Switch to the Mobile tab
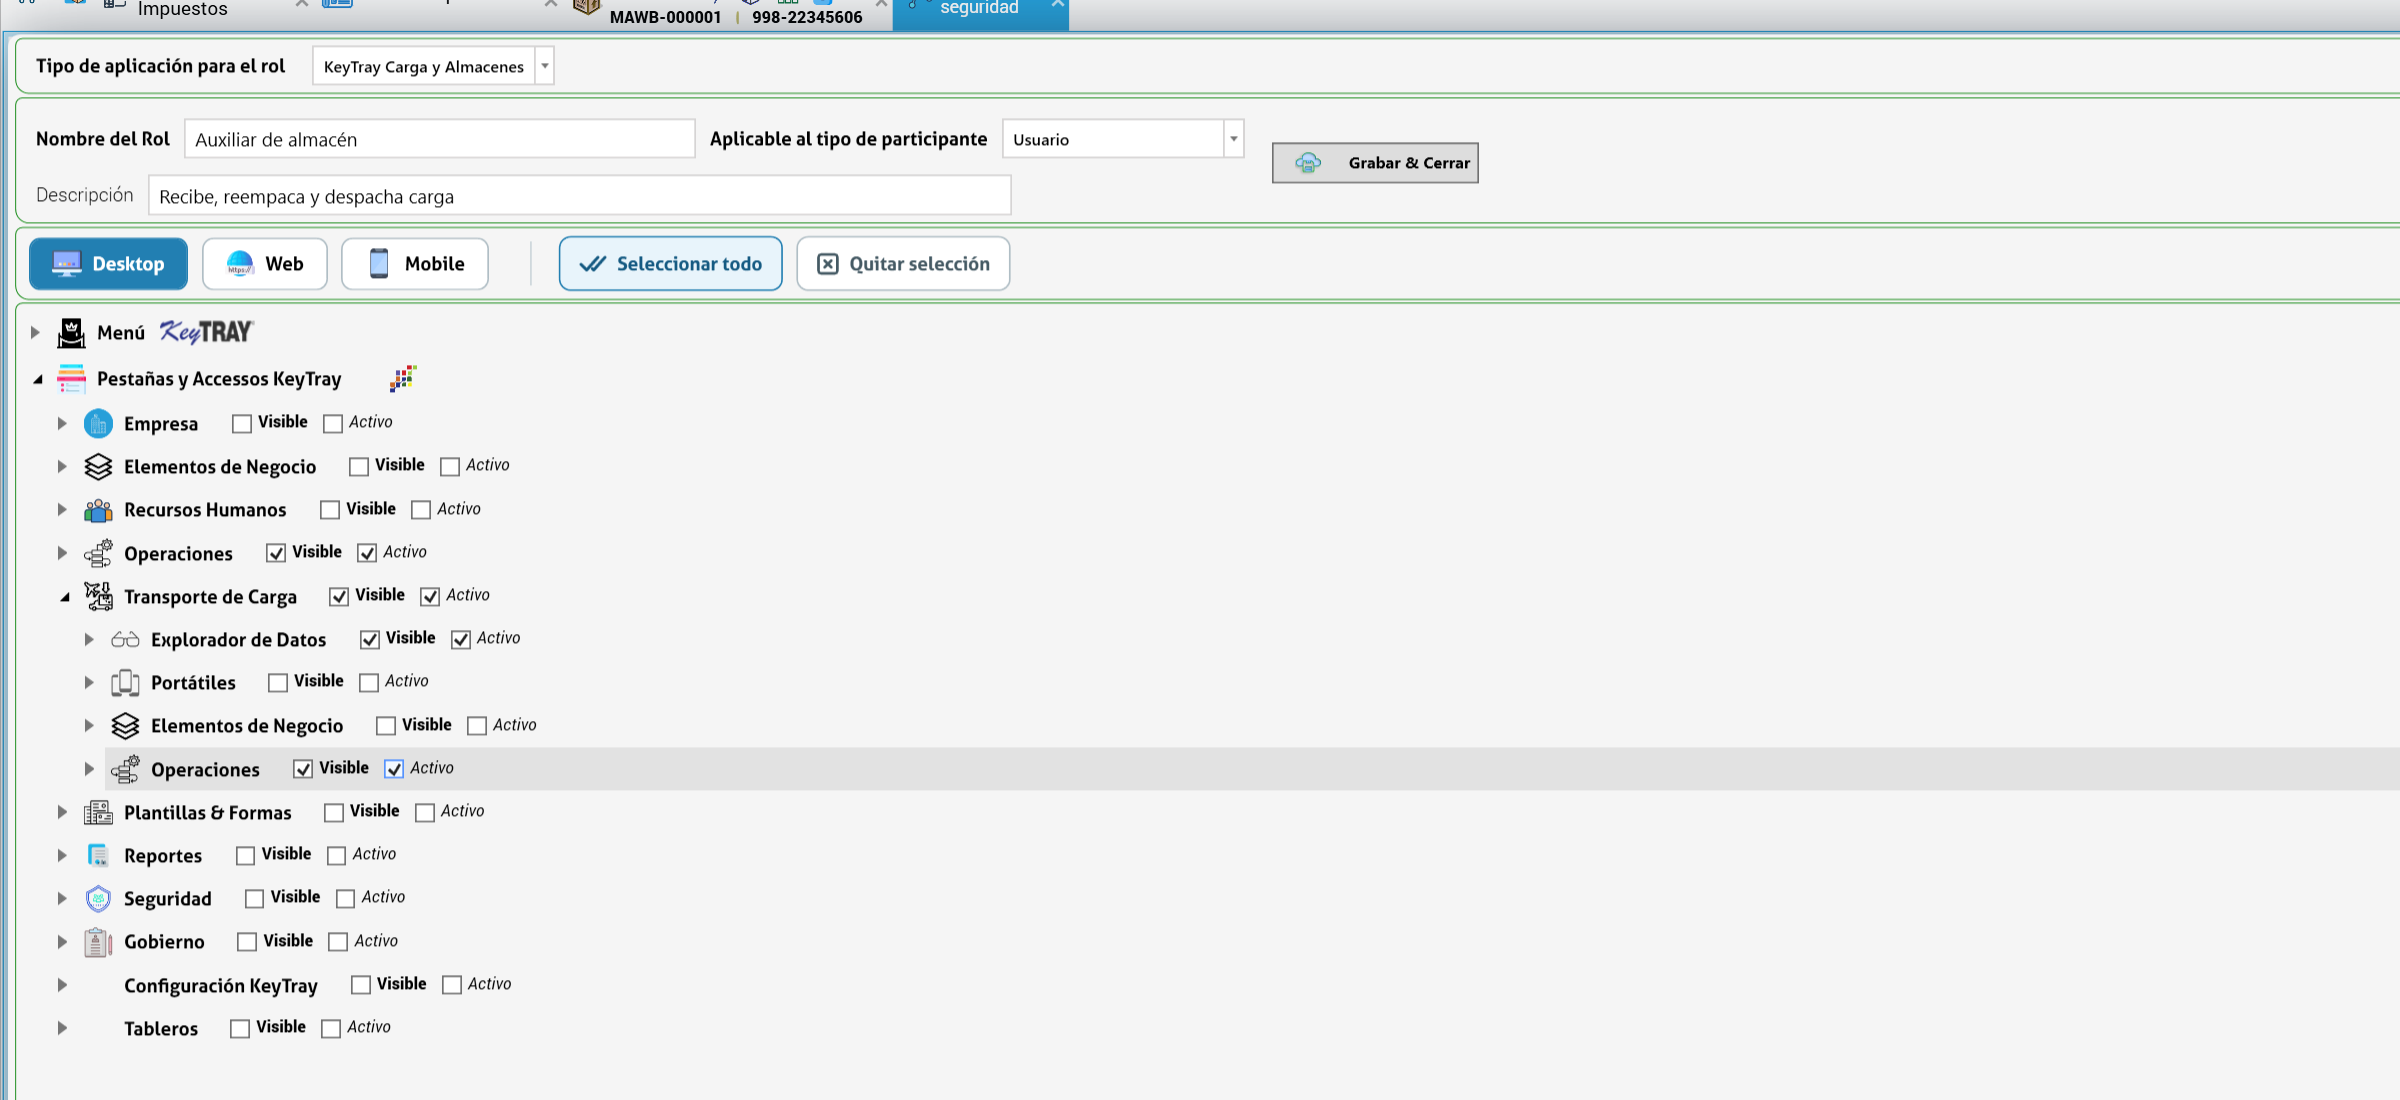The width and height of the screenshot is (2400, 1100). click(415, 264)
